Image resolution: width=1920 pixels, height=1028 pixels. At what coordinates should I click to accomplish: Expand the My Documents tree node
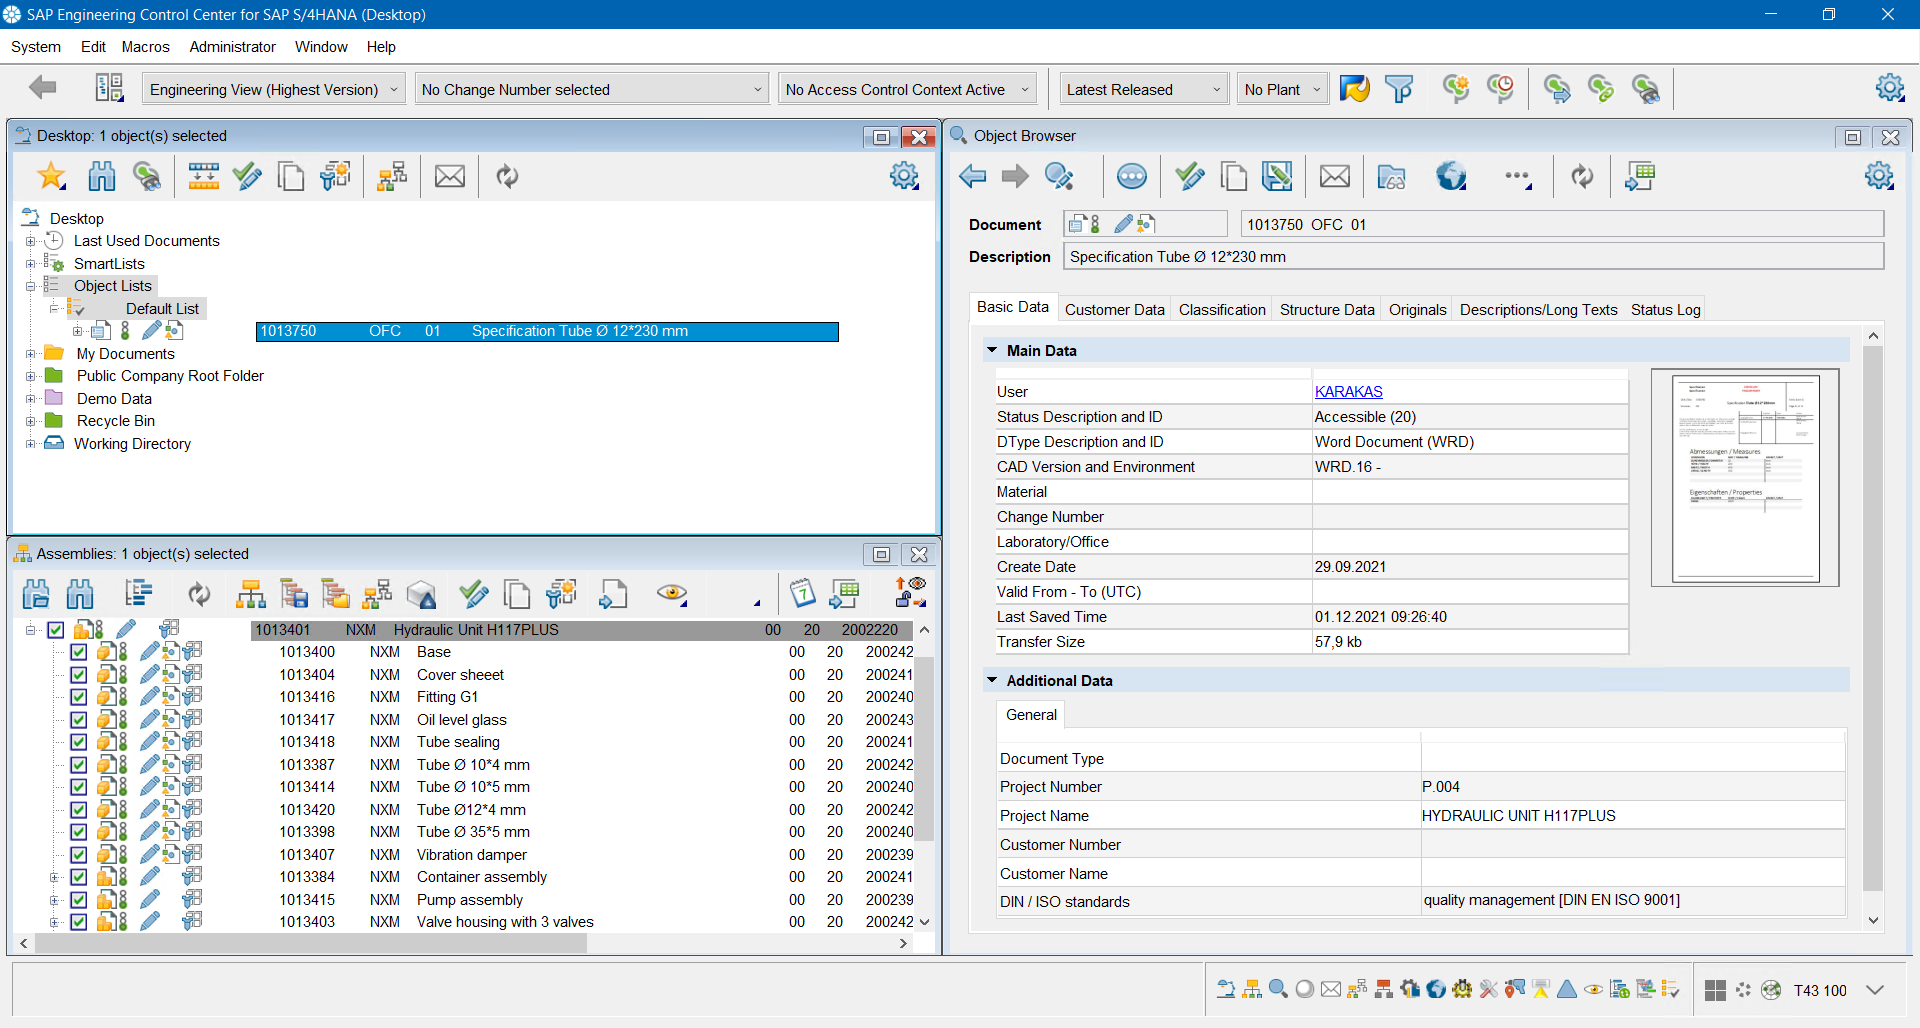[31, 354]
